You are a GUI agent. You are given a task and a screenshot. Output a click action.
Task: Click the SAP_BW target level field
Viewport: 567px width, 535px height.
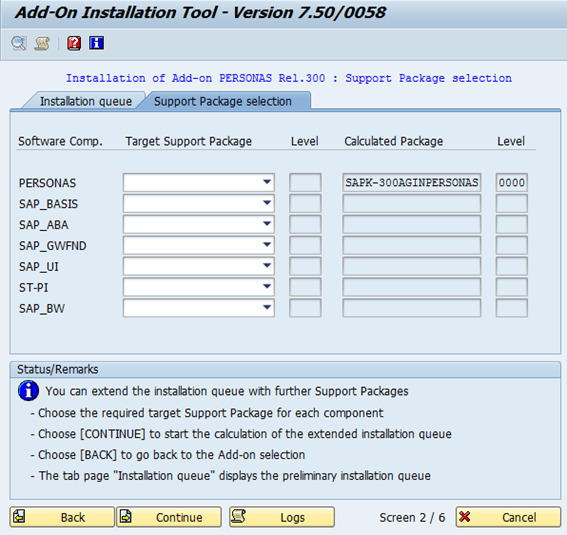pos(305,308)
